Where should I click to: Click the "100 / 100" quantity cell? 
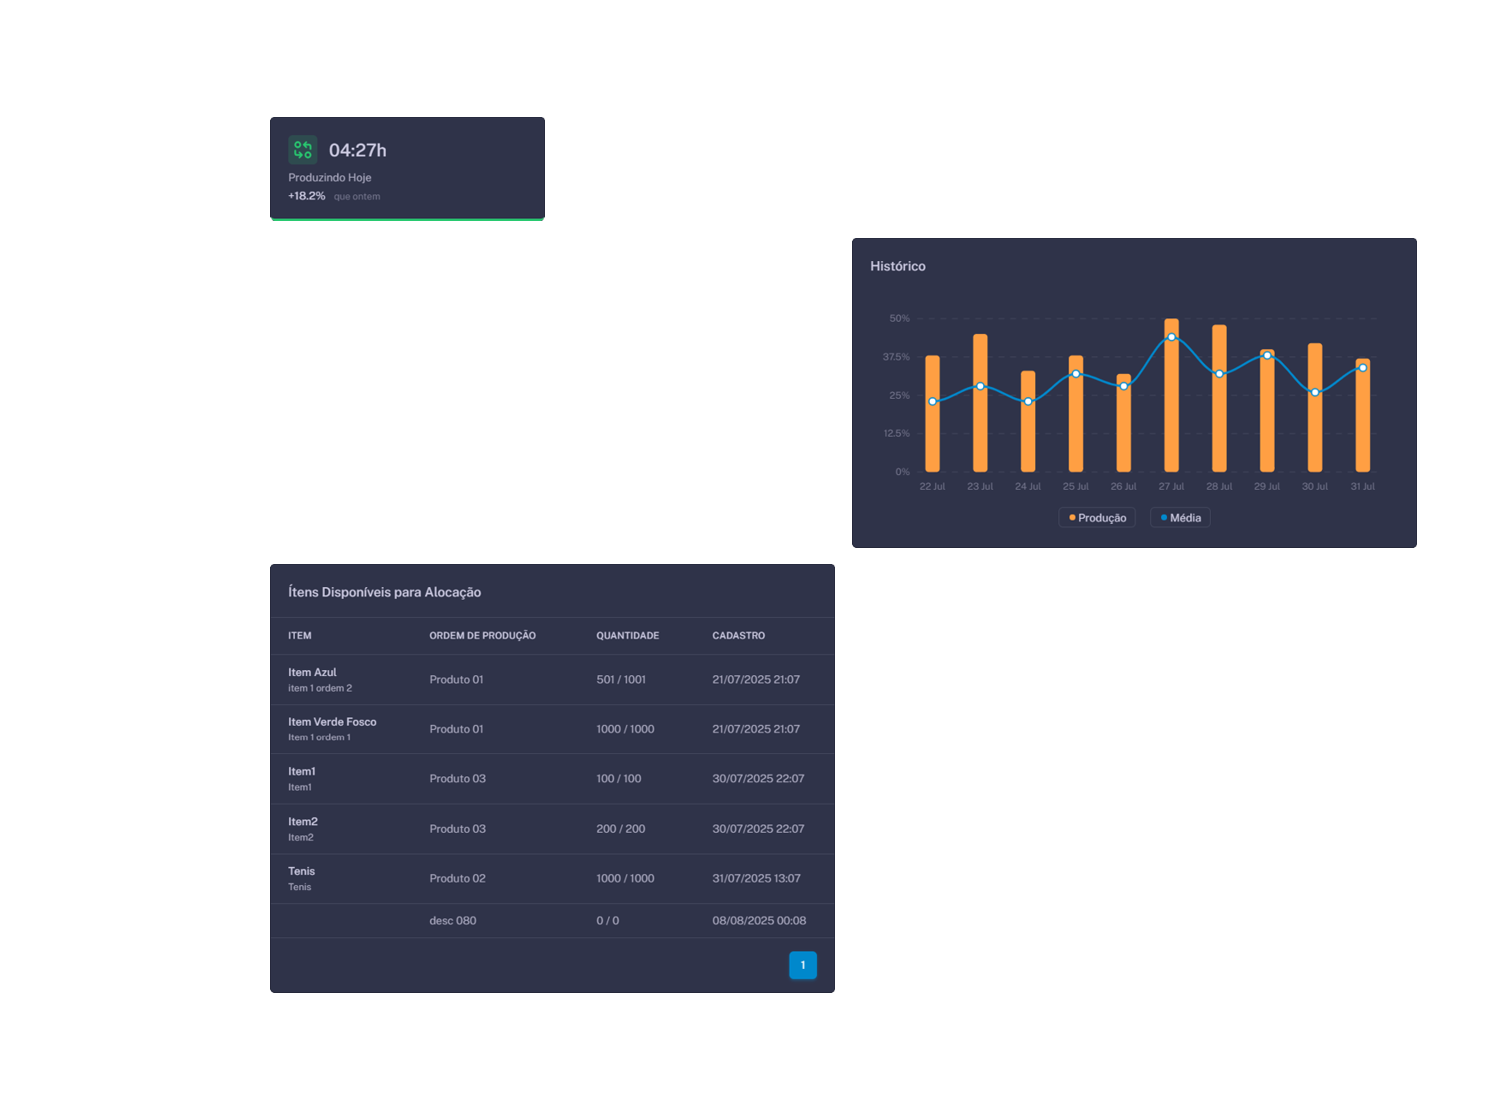point(619,779)
